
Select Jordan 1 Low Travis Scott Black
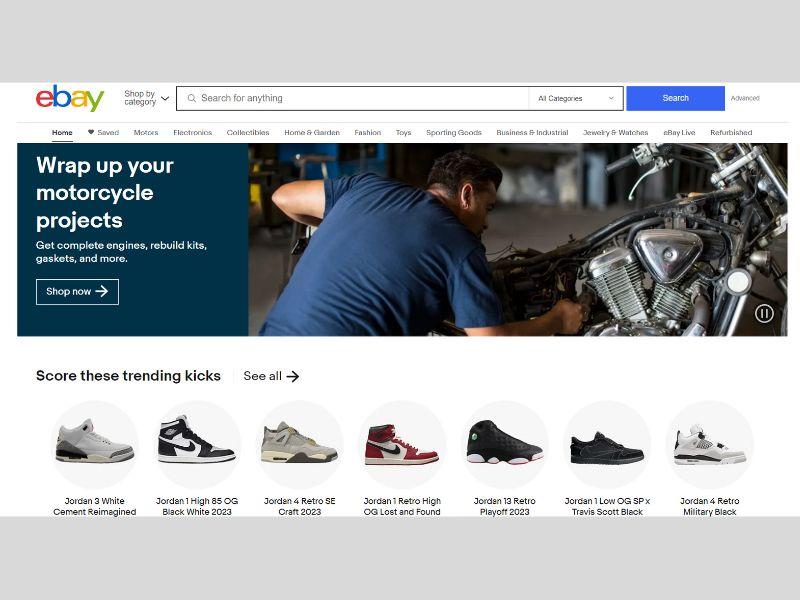606,444
